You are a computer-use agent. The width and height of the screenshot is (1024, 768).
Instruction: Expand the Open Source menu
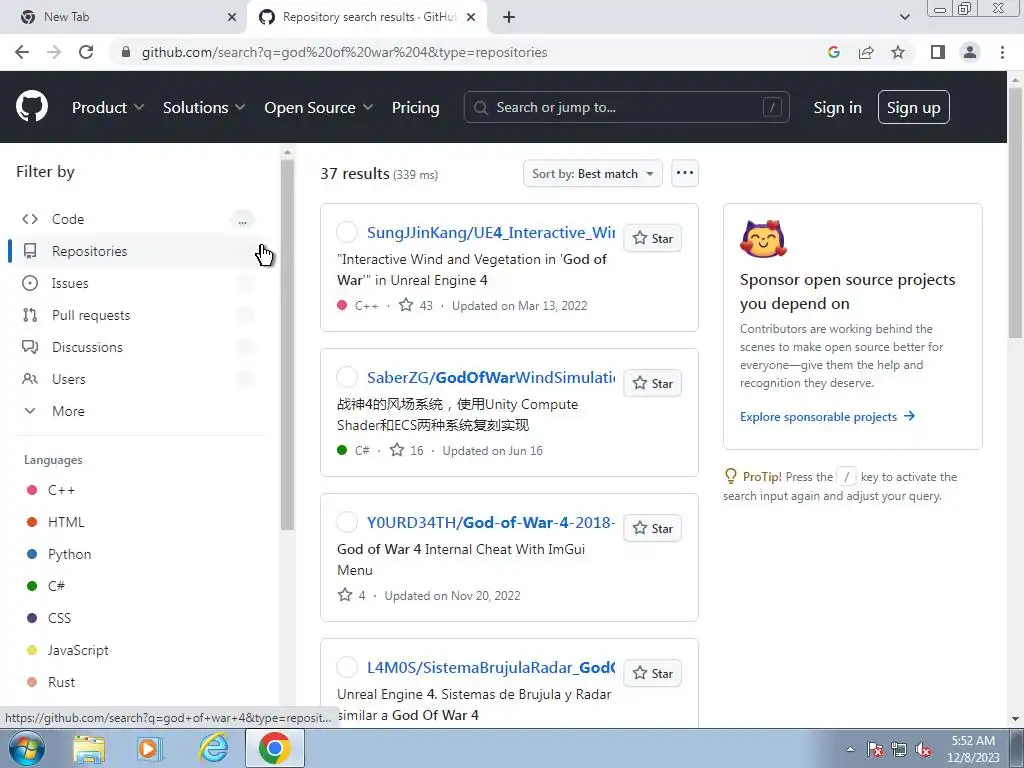point(319,107)
